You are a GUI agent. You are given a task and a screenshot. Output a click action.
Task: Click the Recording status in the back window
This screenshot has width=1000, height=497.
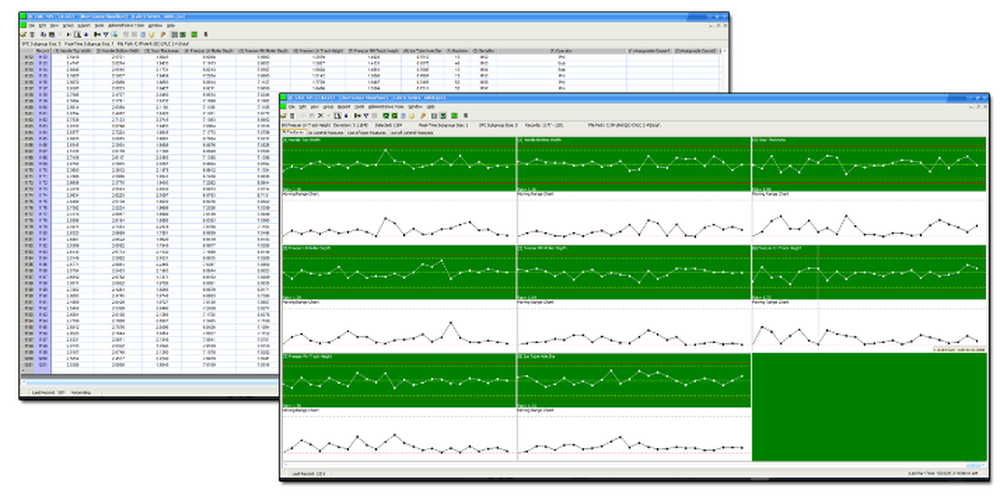click(x=81, y=392)
